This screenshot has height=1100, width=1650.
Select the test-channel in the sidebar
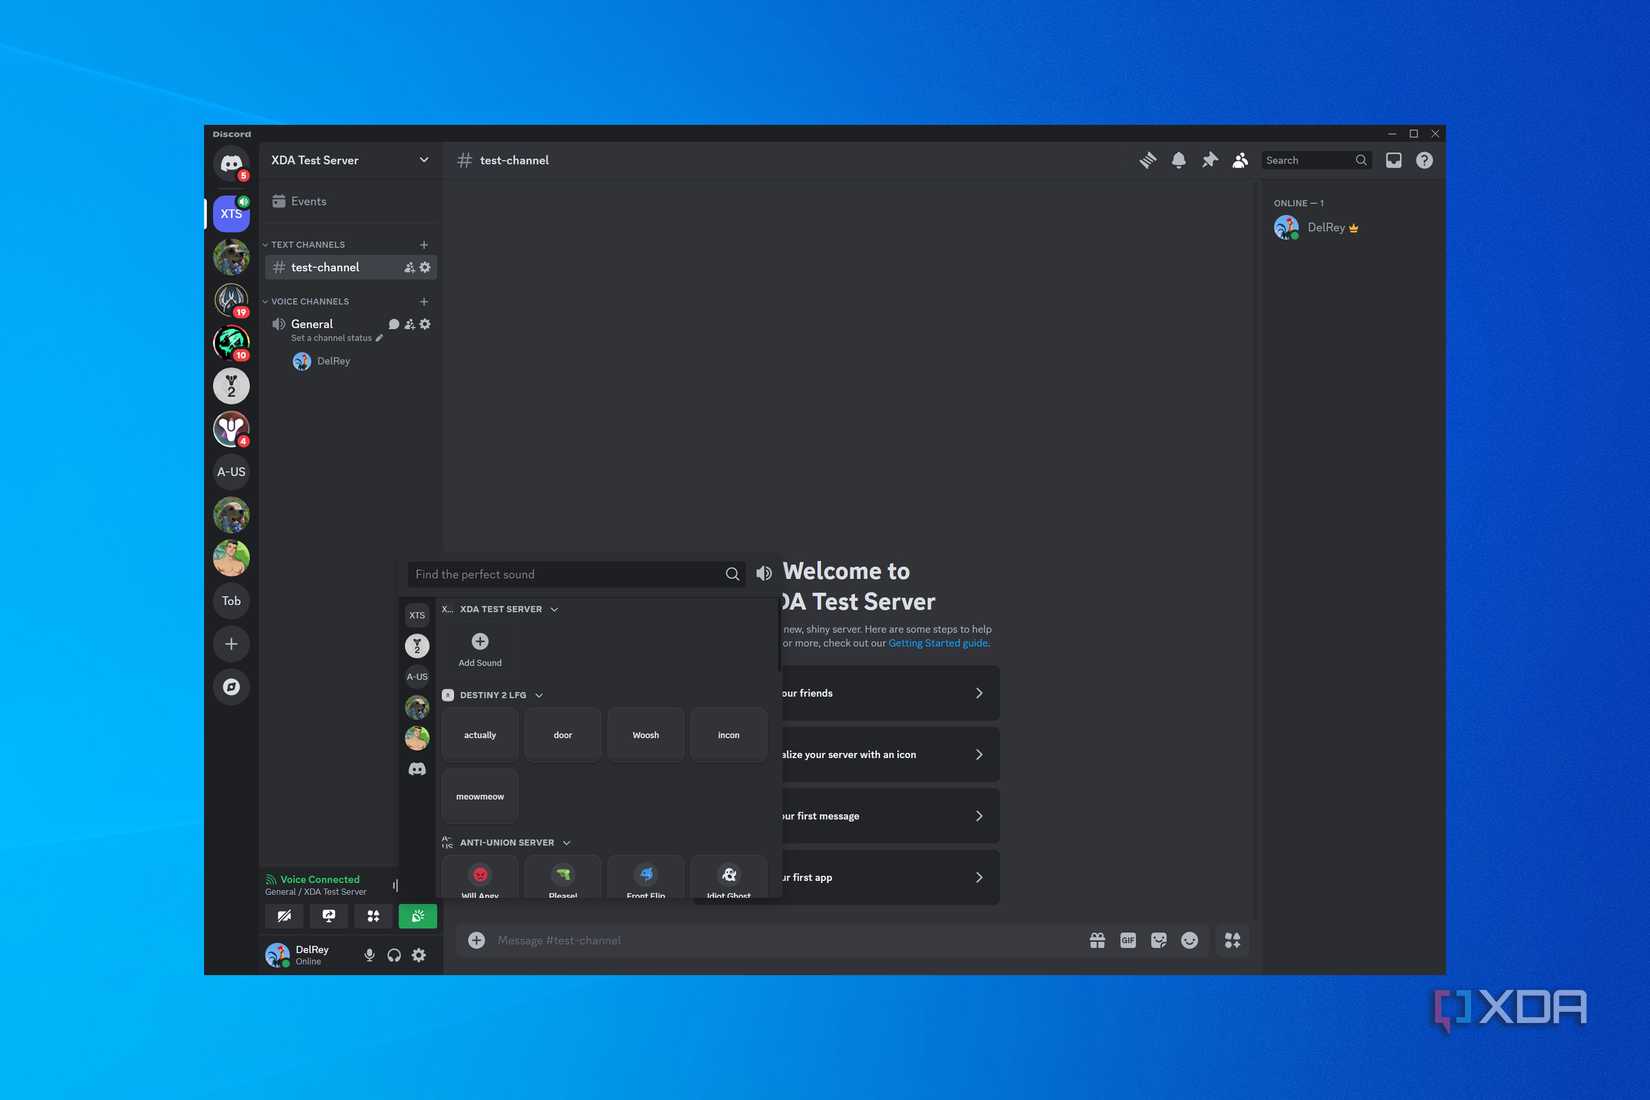click(x=324, y=267)
